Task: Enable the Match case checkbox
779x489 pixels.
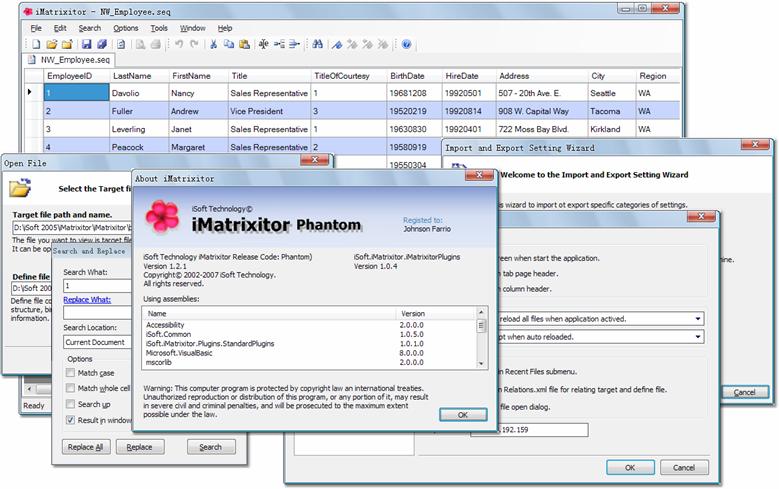Action: click(x=71, y=373)
